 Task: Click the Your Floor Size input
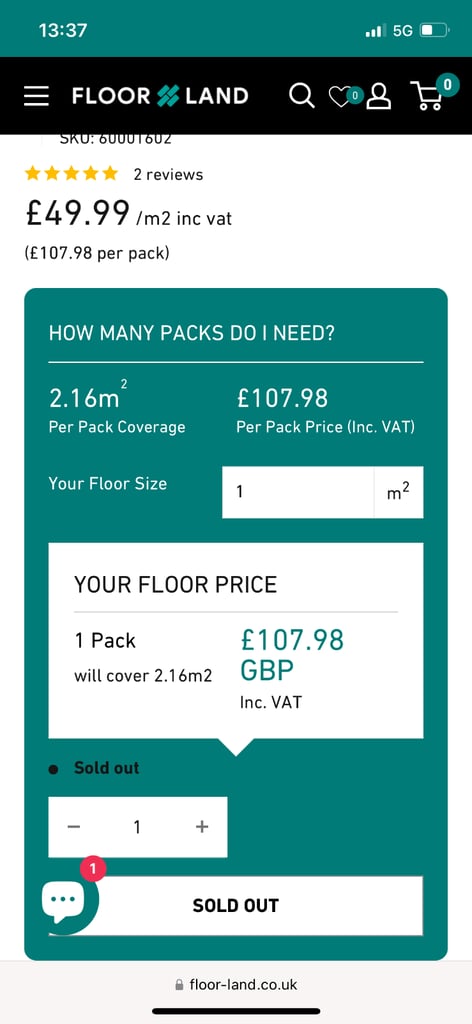[298, 492]
